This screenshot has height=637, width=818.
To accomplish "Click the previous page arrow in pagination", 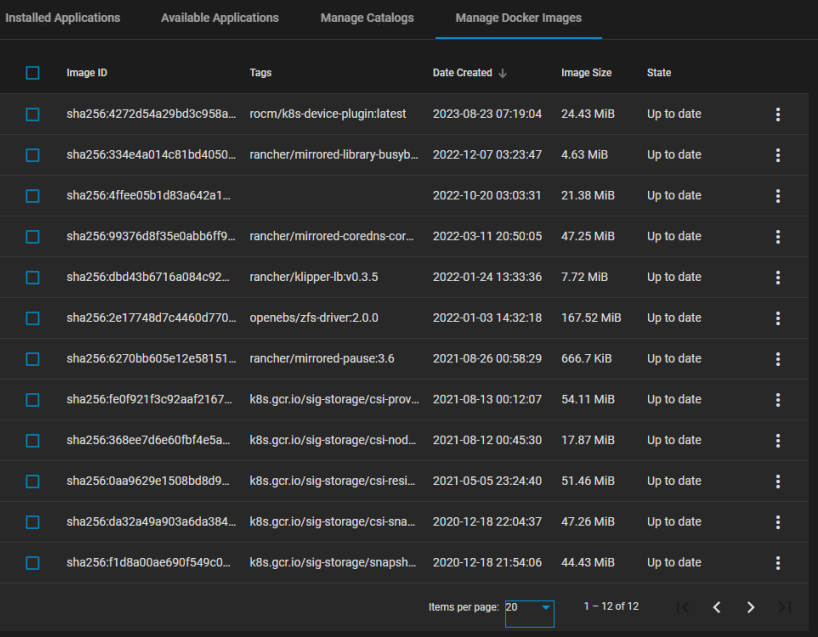I will pyautogui.click(x=716, y=607).
